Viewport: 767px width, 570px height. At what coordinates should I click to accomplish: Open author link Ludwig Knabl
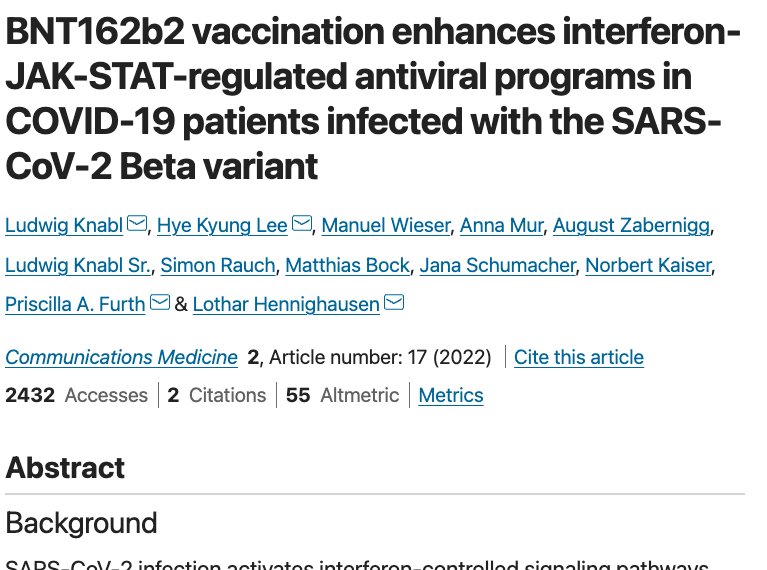point(64,226)
